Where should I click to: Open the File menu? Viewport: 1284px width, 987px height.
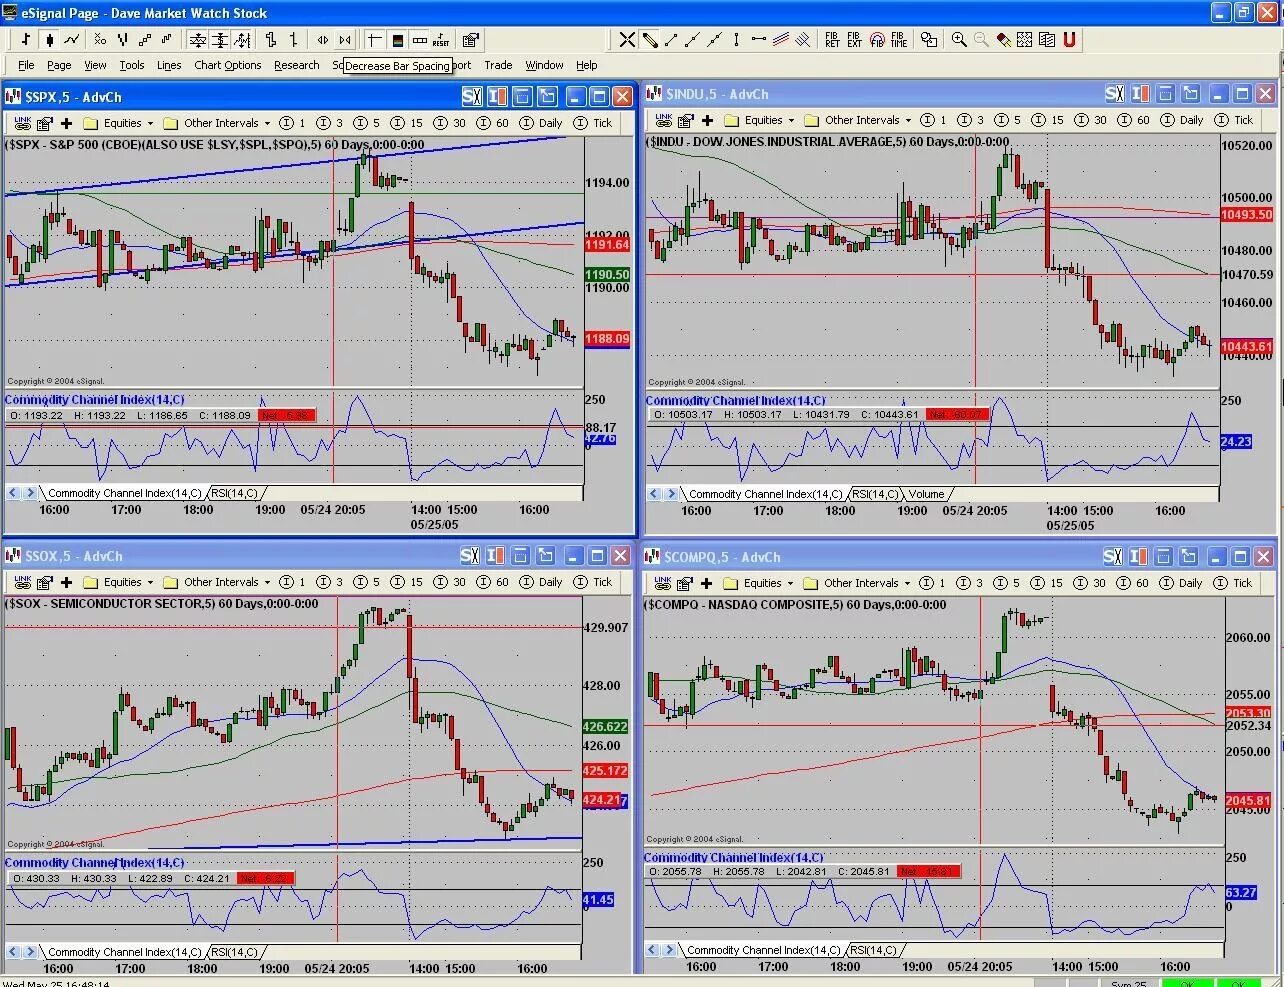click(26, 65)
